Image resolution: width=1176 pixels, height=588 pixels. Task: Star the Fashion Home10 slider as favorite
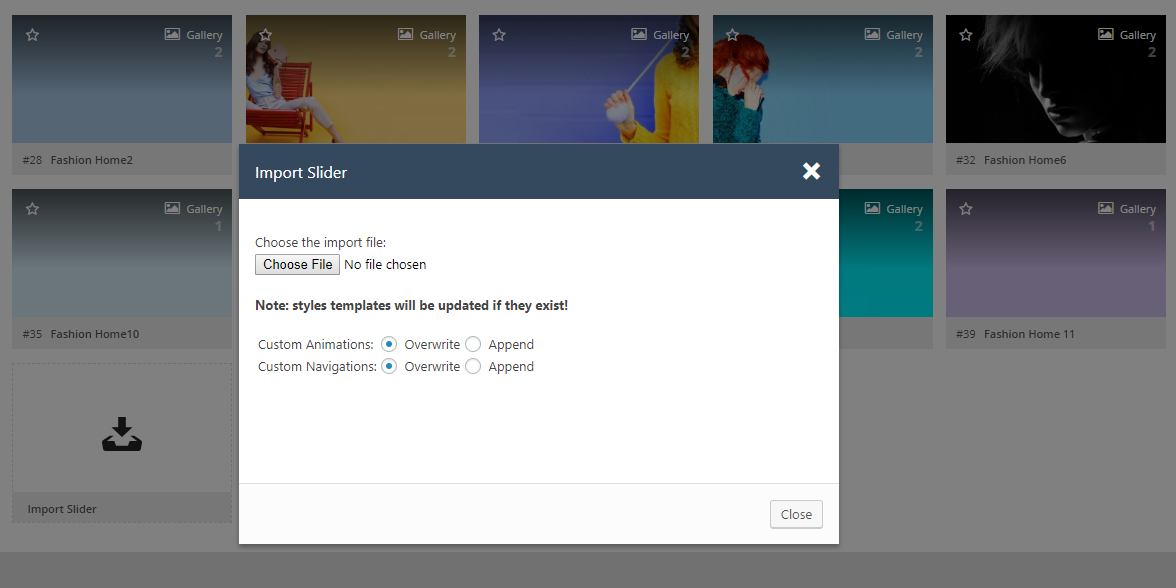coord(32,209)
